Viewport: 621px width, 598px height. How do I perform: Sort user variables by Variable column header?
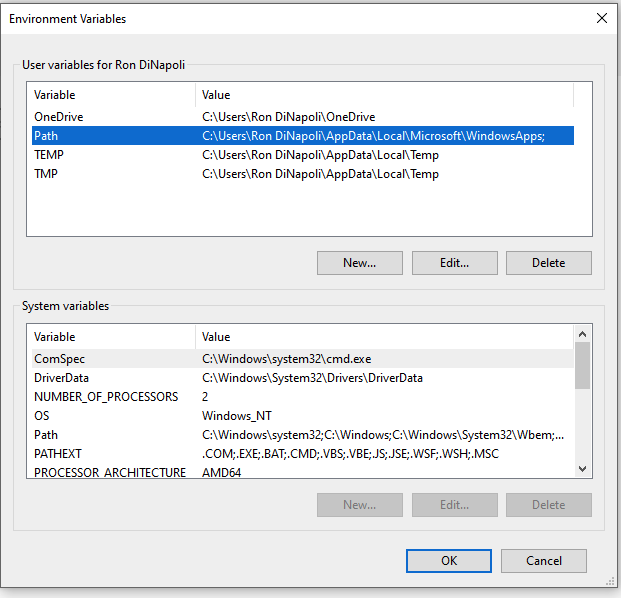point(110,95)
